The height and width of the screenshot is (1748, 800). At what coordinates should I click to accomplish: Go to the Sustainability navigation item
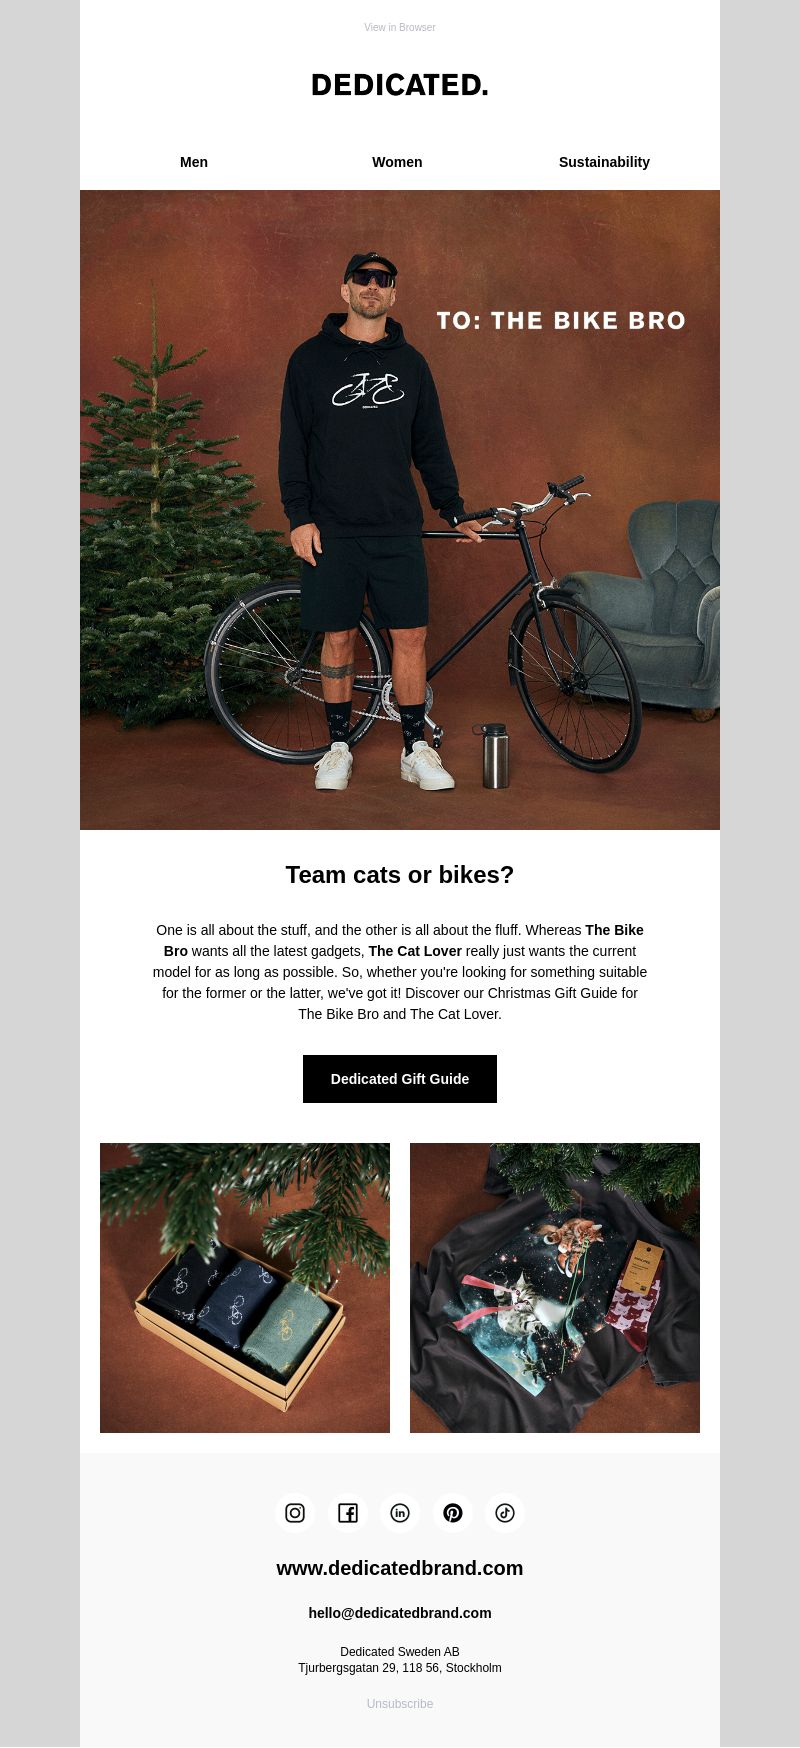click(604, 162)
